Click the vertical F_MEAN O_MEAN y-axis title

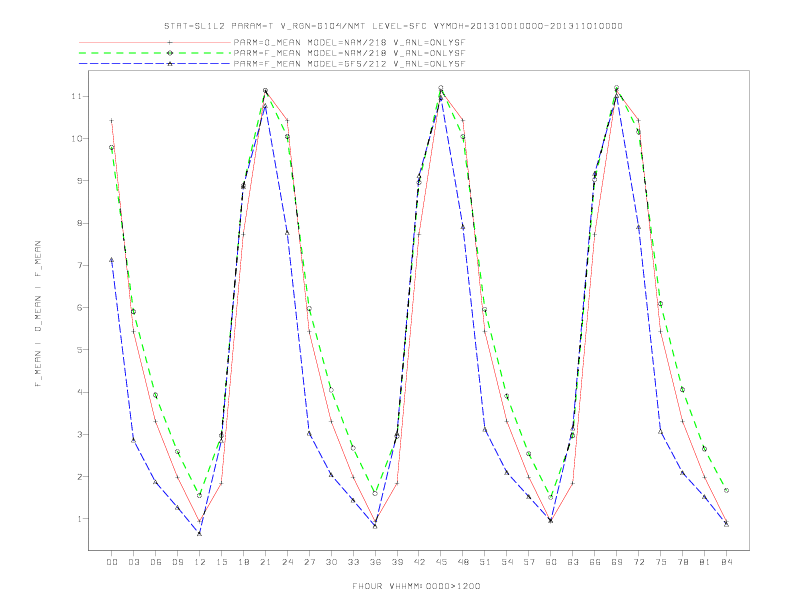[38, 314]
